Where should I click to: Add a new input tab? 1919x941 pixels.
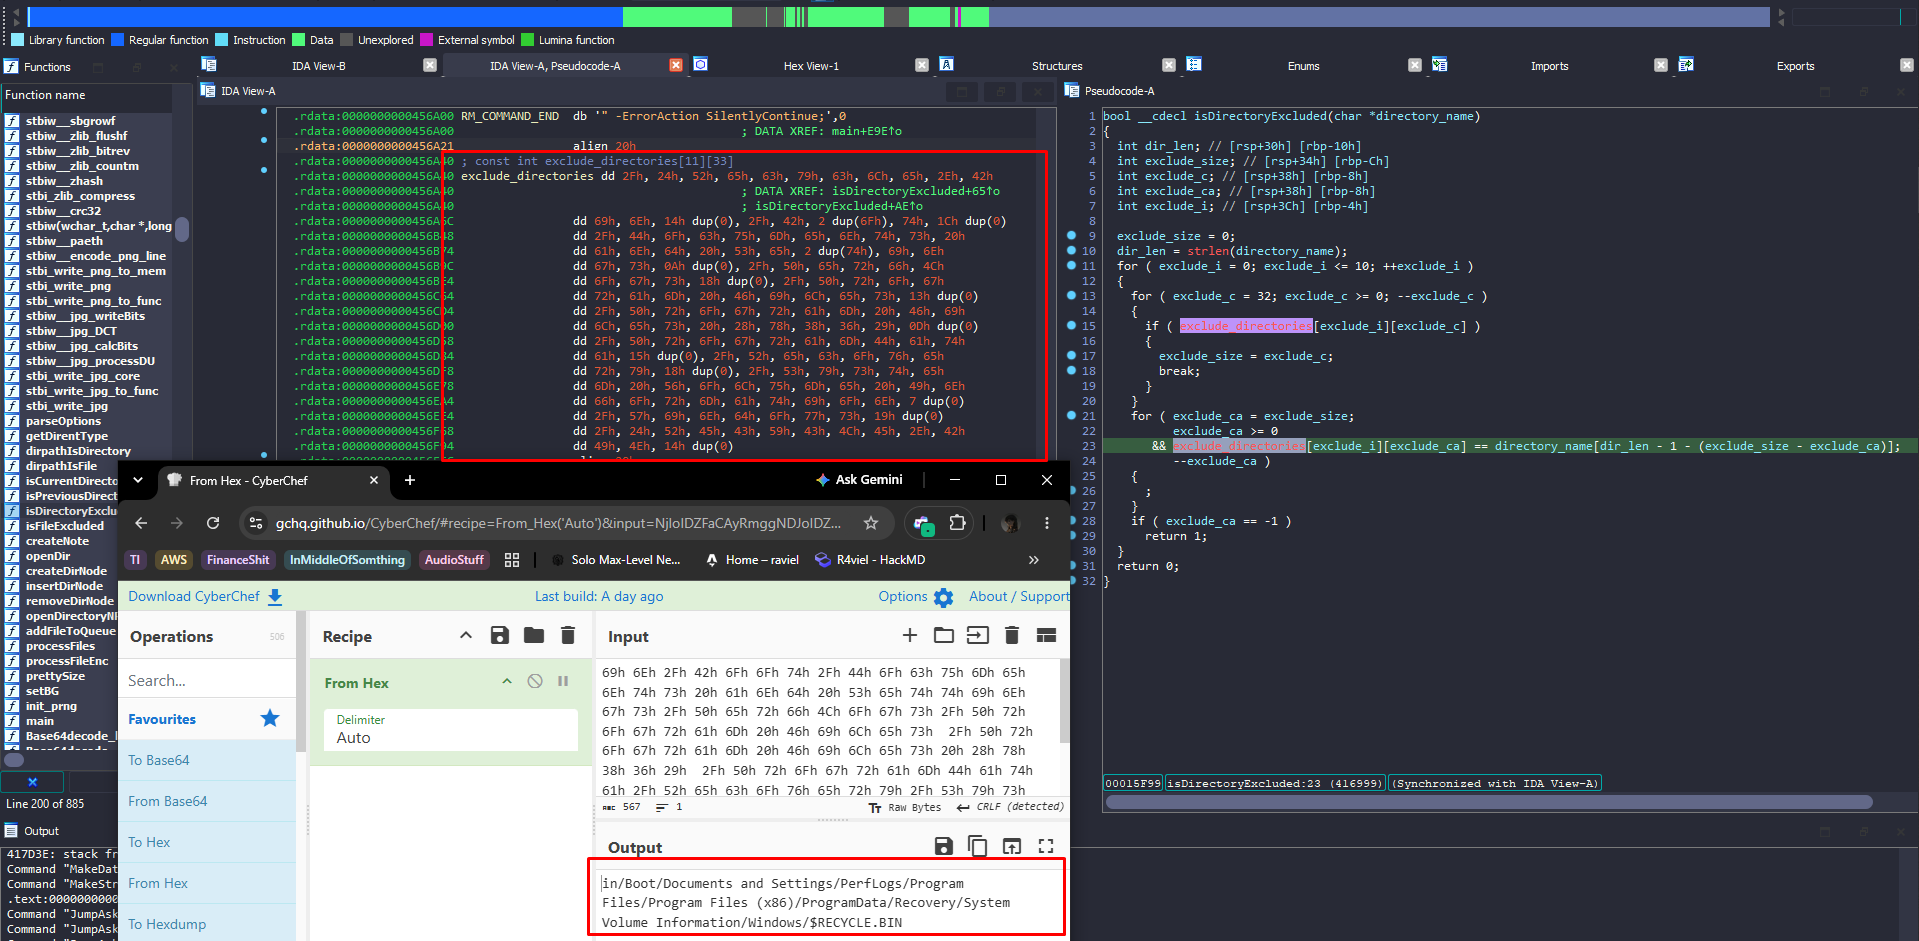[x=910, y=635]
